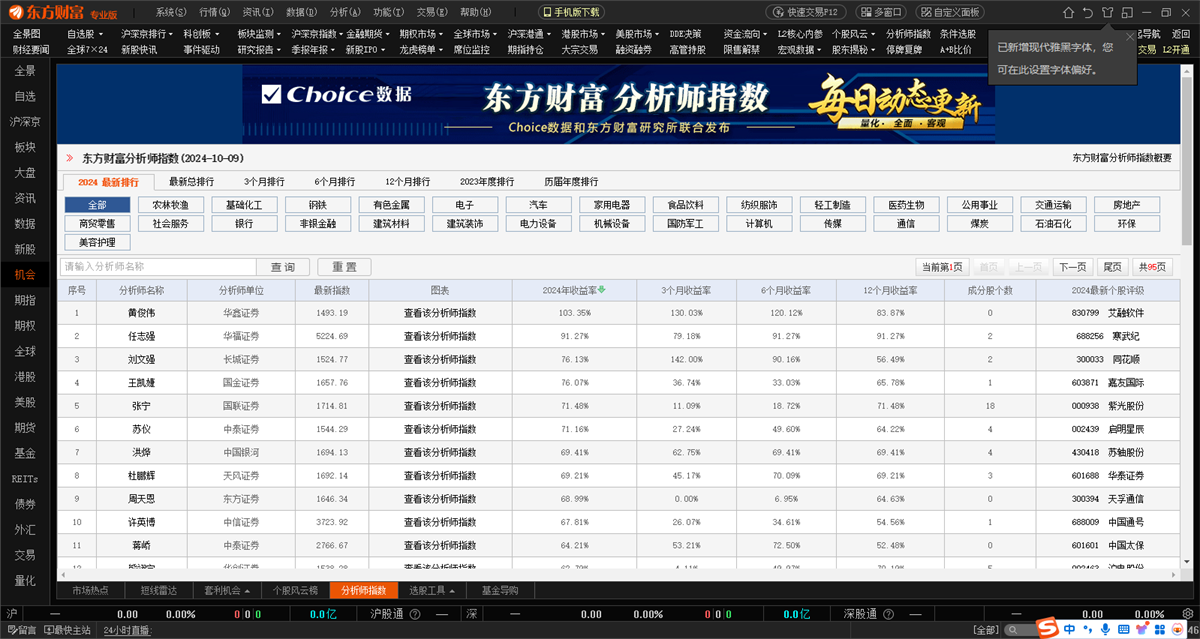Select the 银行 industry filter
The width and height of the screenshot is (1200, 639).
click(x=244, y=223)
